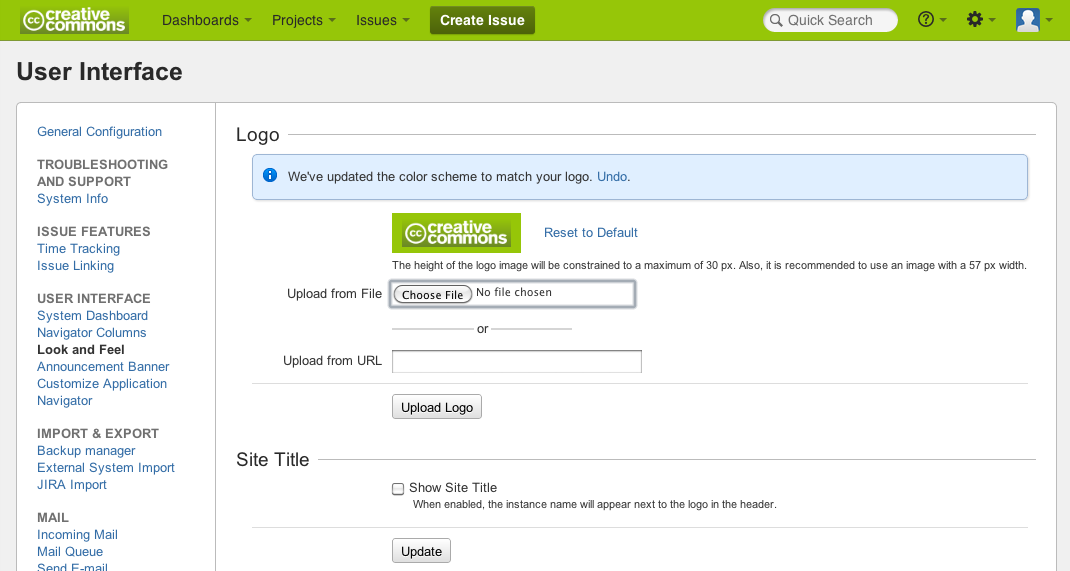Viewport: 1070px width, 571px height.
Task: Click the blue info icon in notification
Action: coord(270,175)
